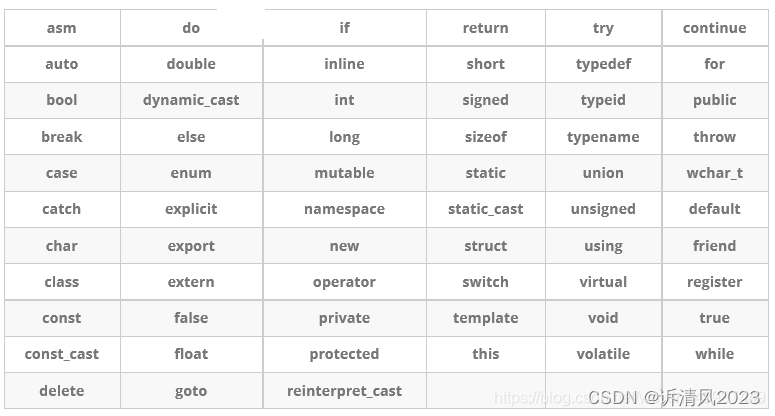Select the 'protected' table cell
Viewport: 775px width, 416px height.
point(344,354)
